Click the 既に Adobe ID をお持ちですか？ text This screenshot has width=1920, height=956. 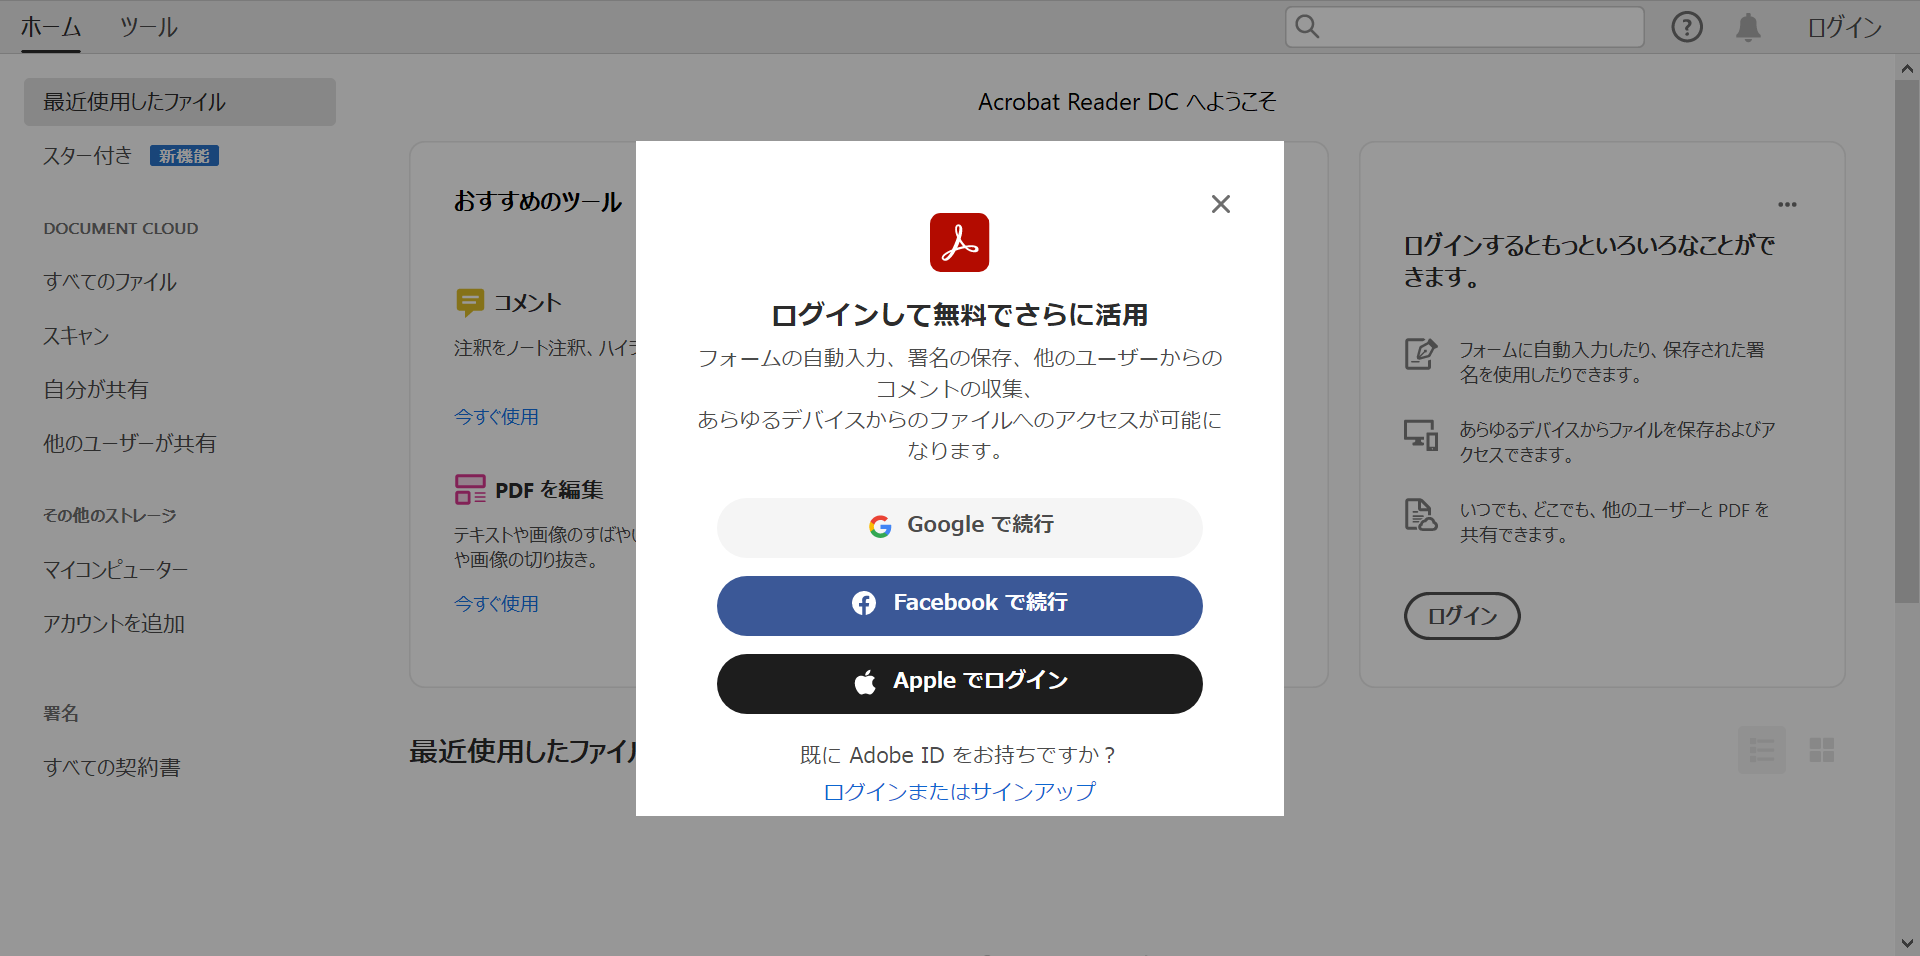tap(958, 755)
